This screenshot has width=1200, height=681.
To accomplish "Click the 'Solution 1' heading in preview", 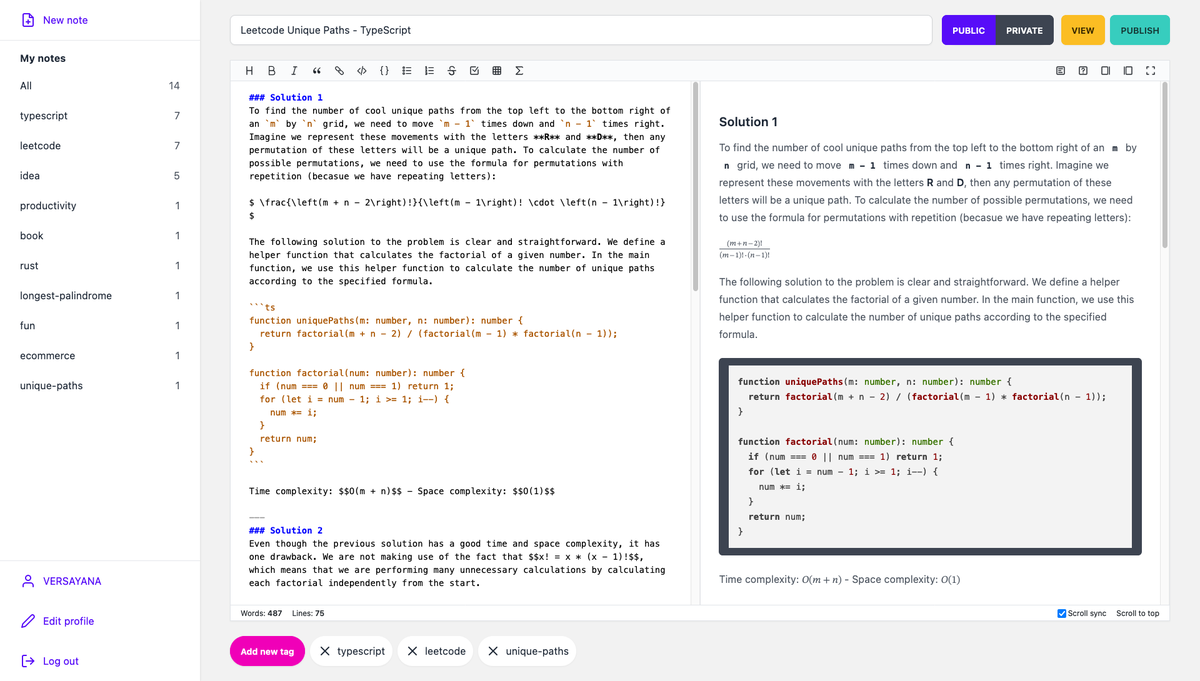I will (x=748, y=122).
